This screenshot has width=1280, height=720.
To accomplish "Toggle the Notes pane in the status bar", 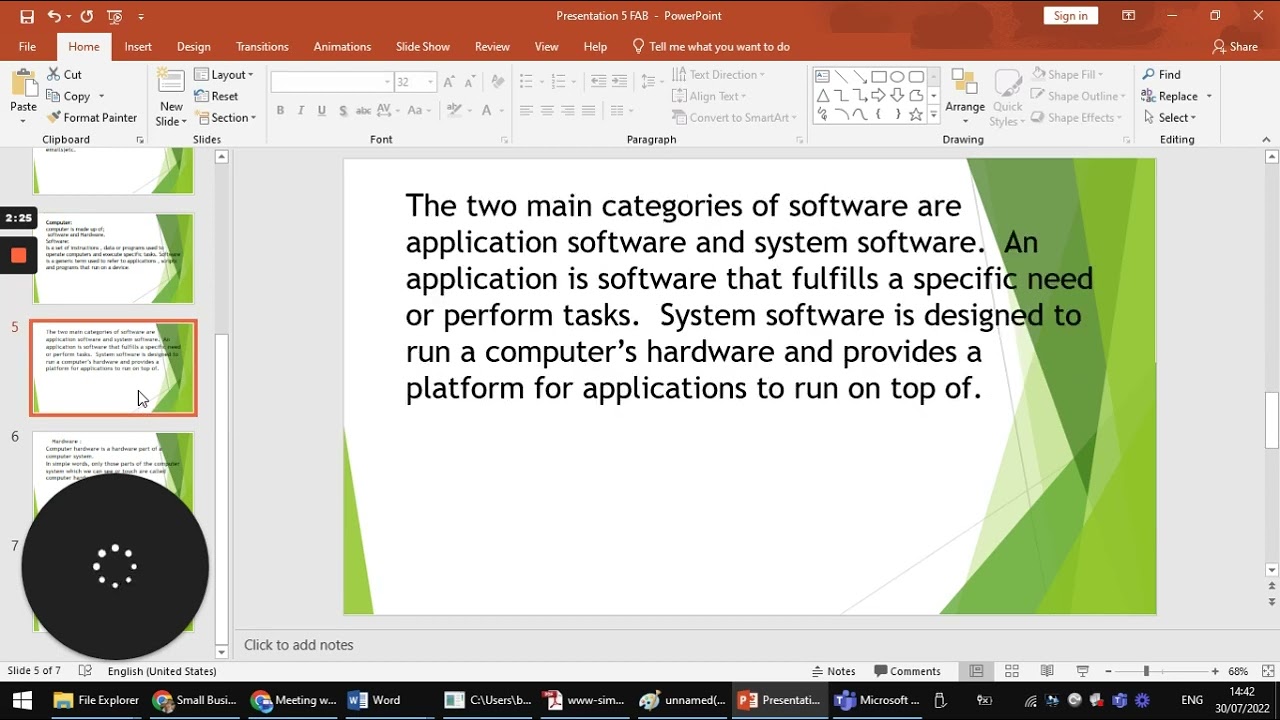I will point(834,671).
